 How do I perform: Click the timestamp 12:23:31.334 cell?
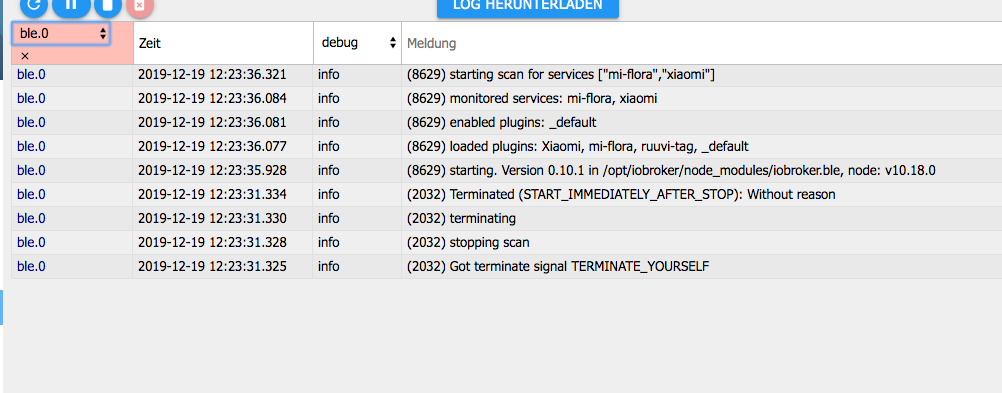coord(212,194)
